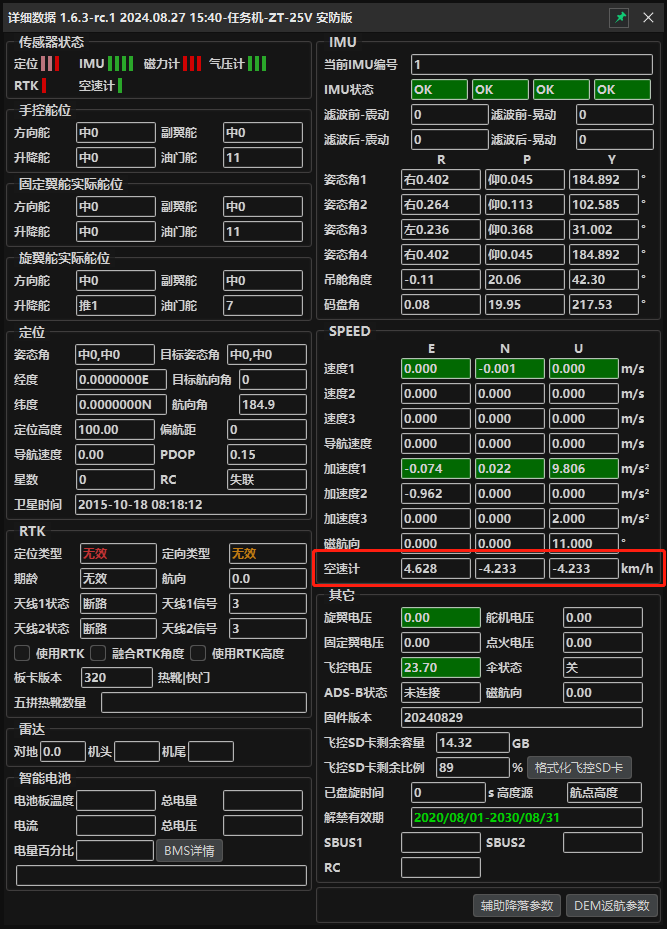667x929 pixels.
Task: Click 旋翼舵实际舵位 油门舵 value 7
Action: point(263,306)
